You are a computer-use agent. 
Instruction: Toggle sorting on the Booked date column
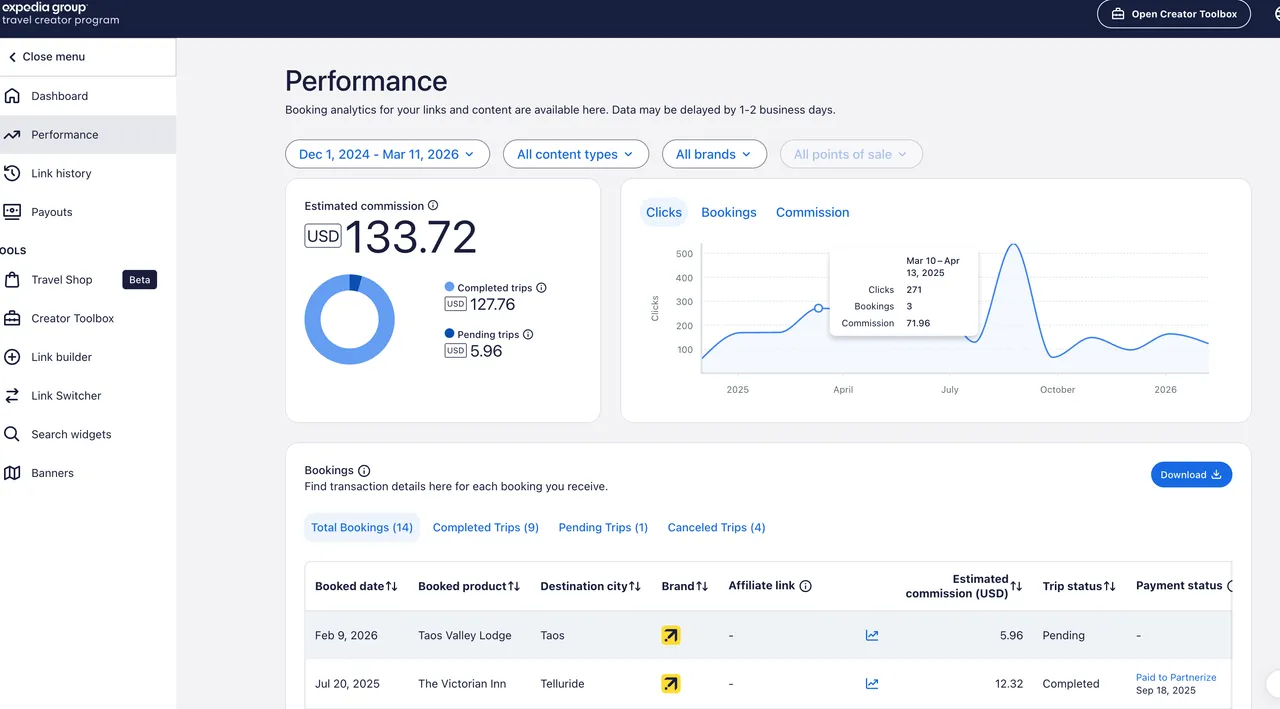391,586
